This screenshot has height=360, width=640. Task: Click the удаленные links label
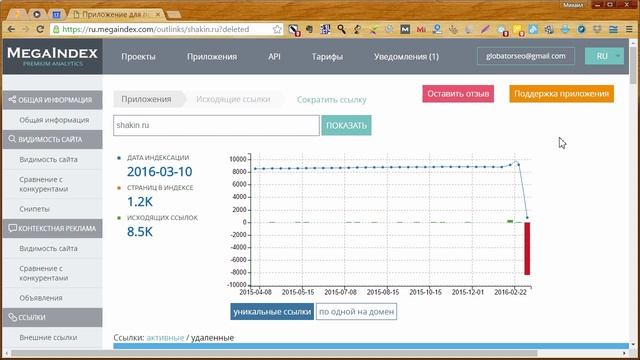coord(213,338)
